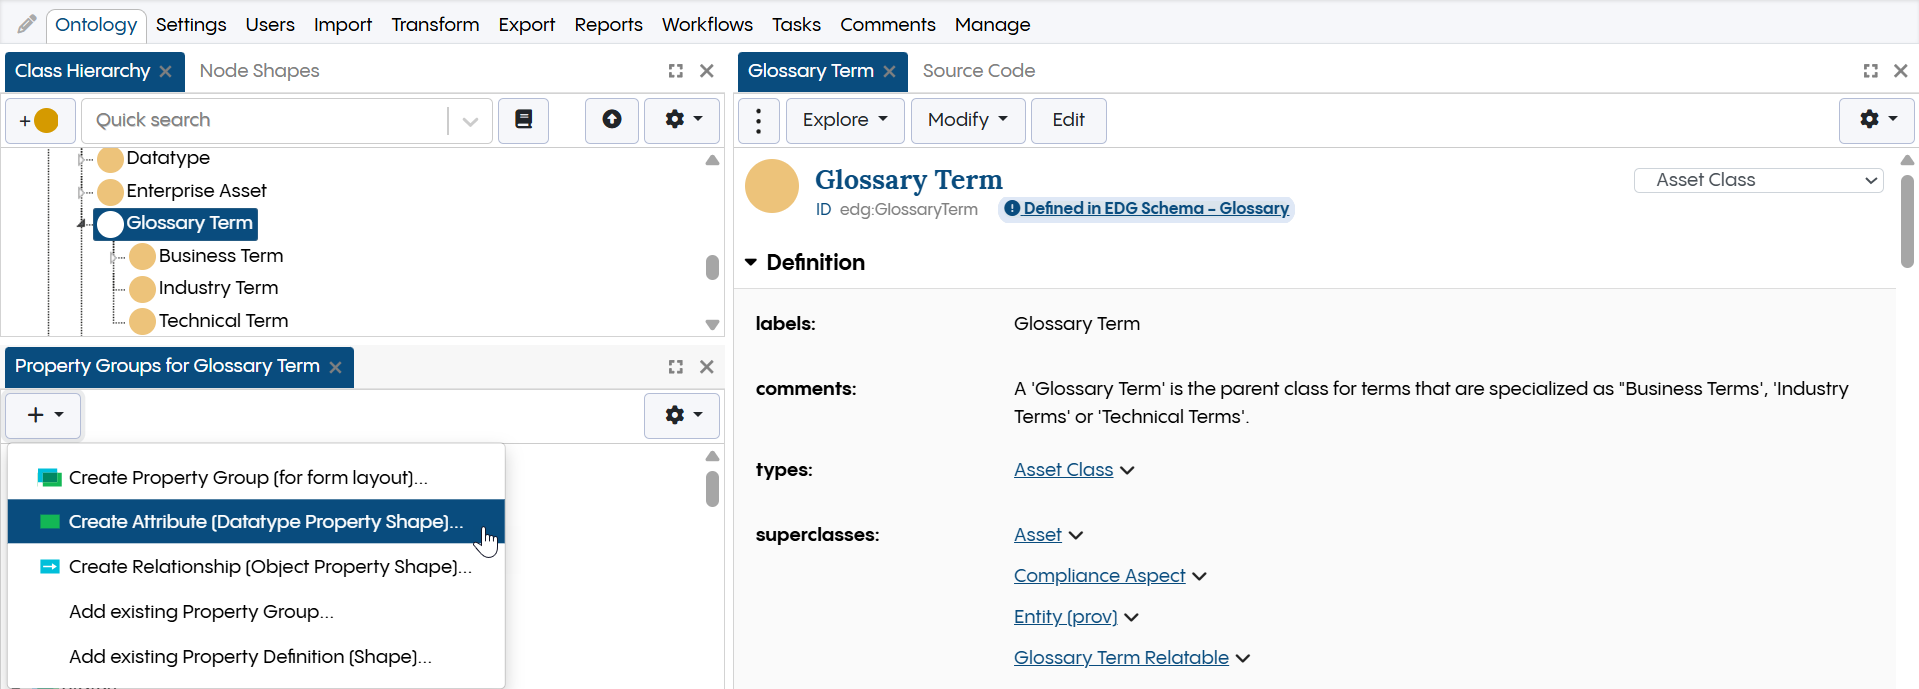
Task: Open the three-dot menu left of Explore
Action: (759, 121)
